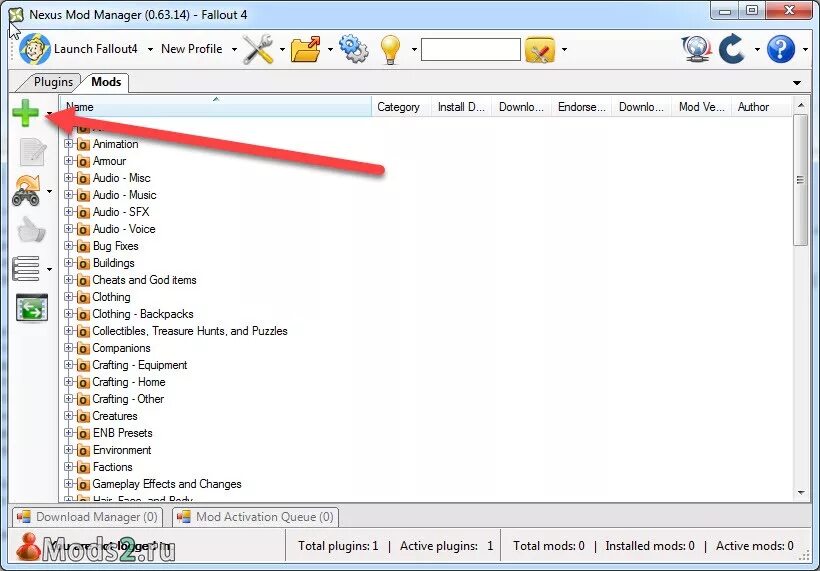
Task: Click the vertical scrollbar down arrow
Action: 801,493
